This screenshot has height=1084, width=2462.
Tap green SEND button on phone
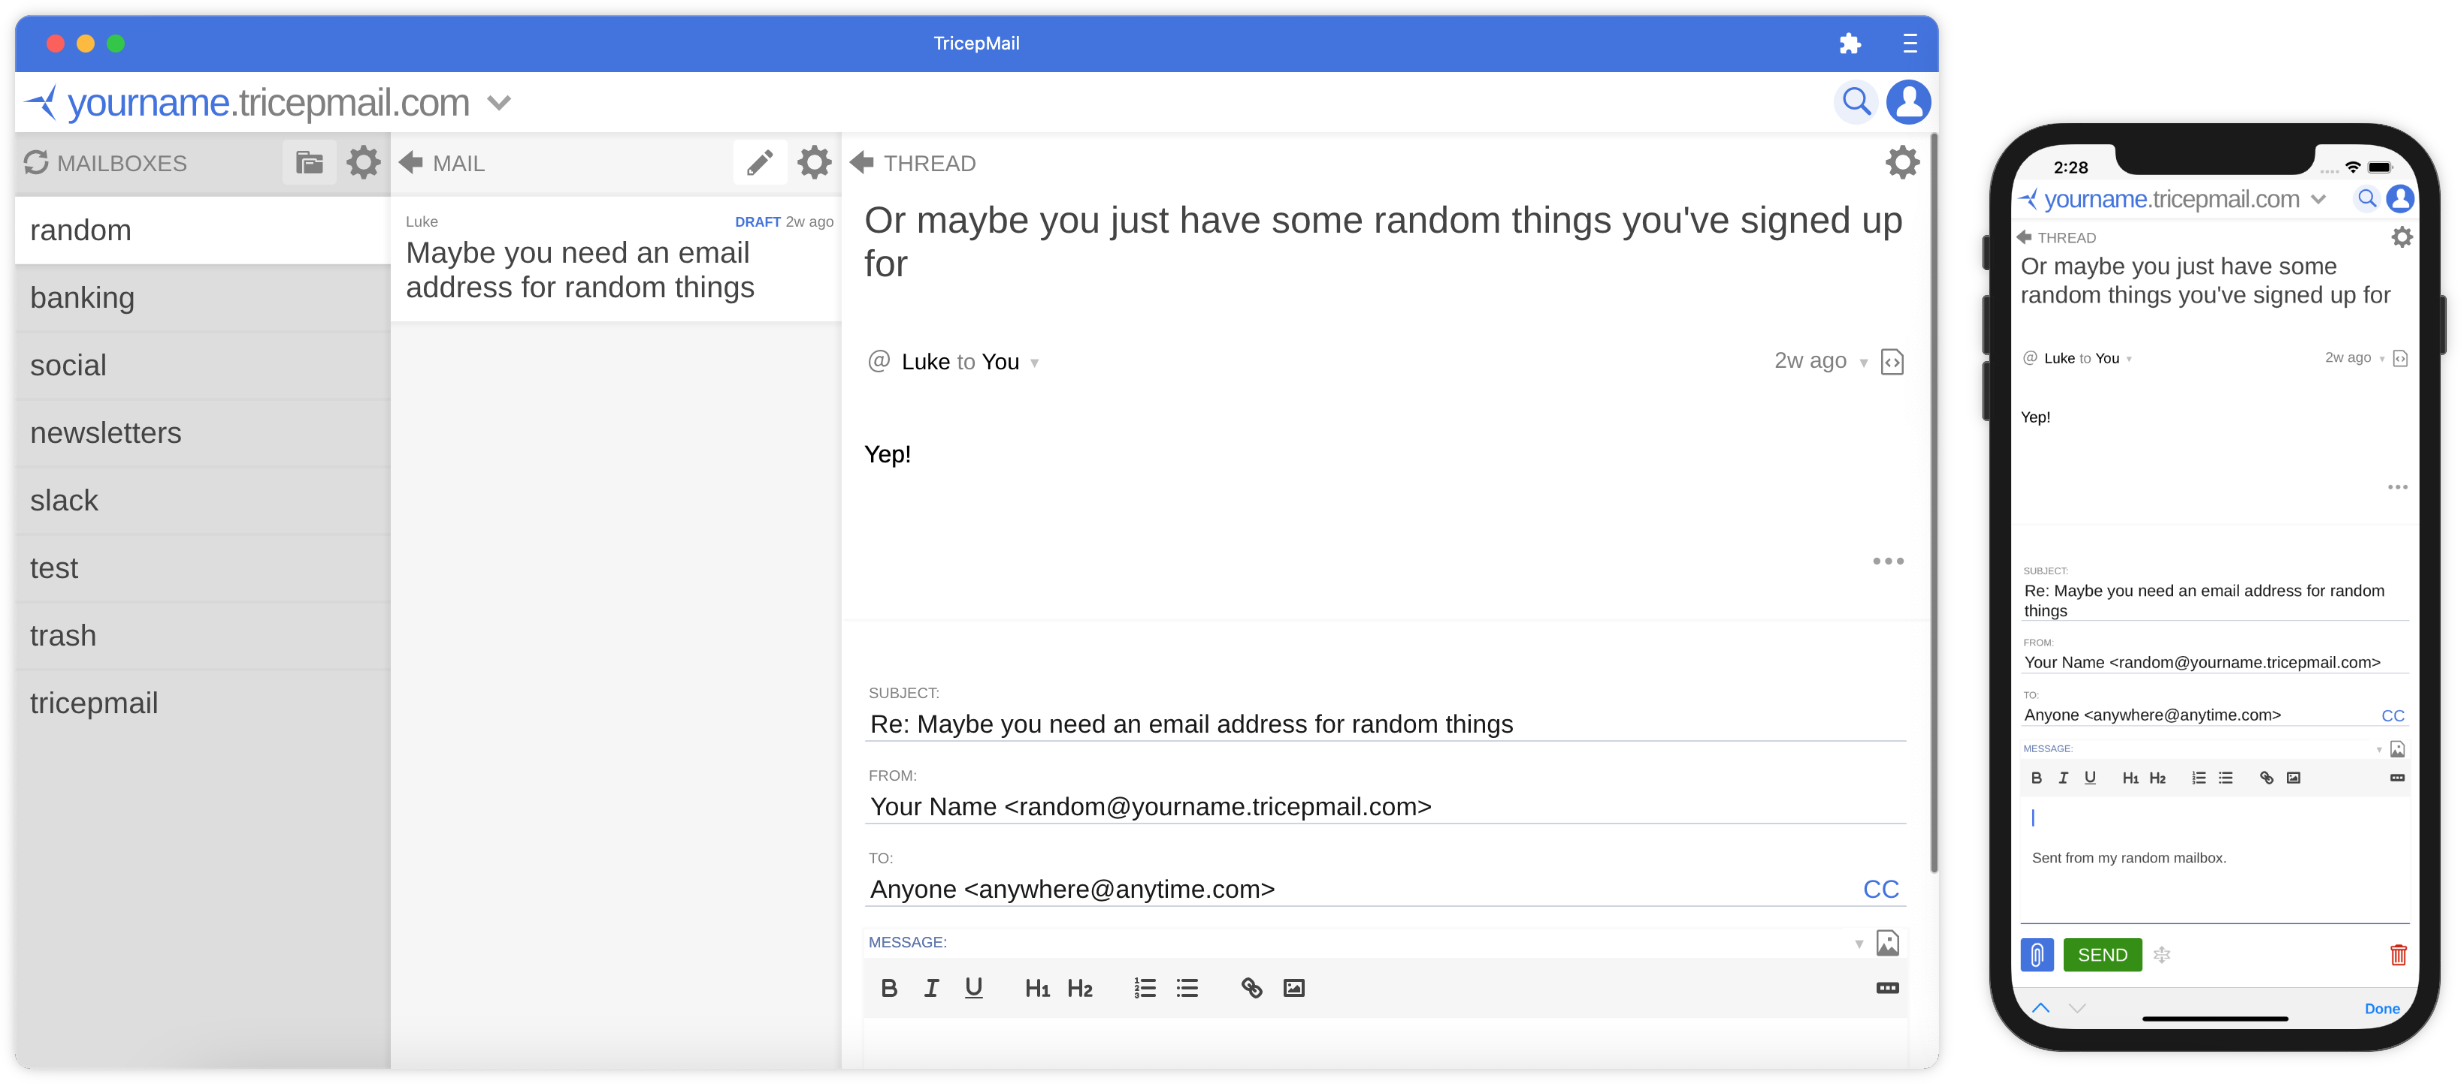point(2102,955)
